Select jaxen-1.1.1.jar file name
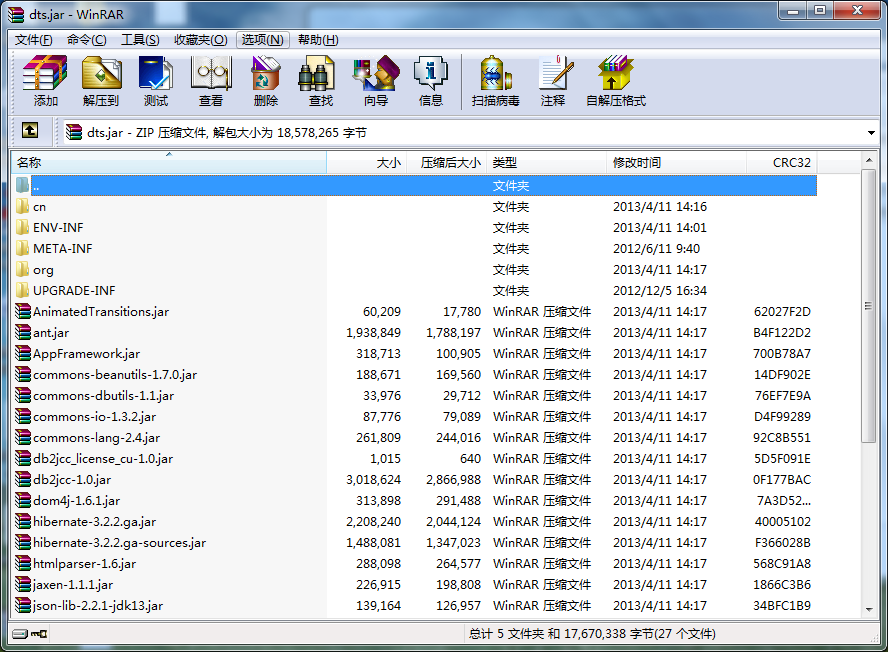Viewport: 888px width, 652px height. point(73,584)
